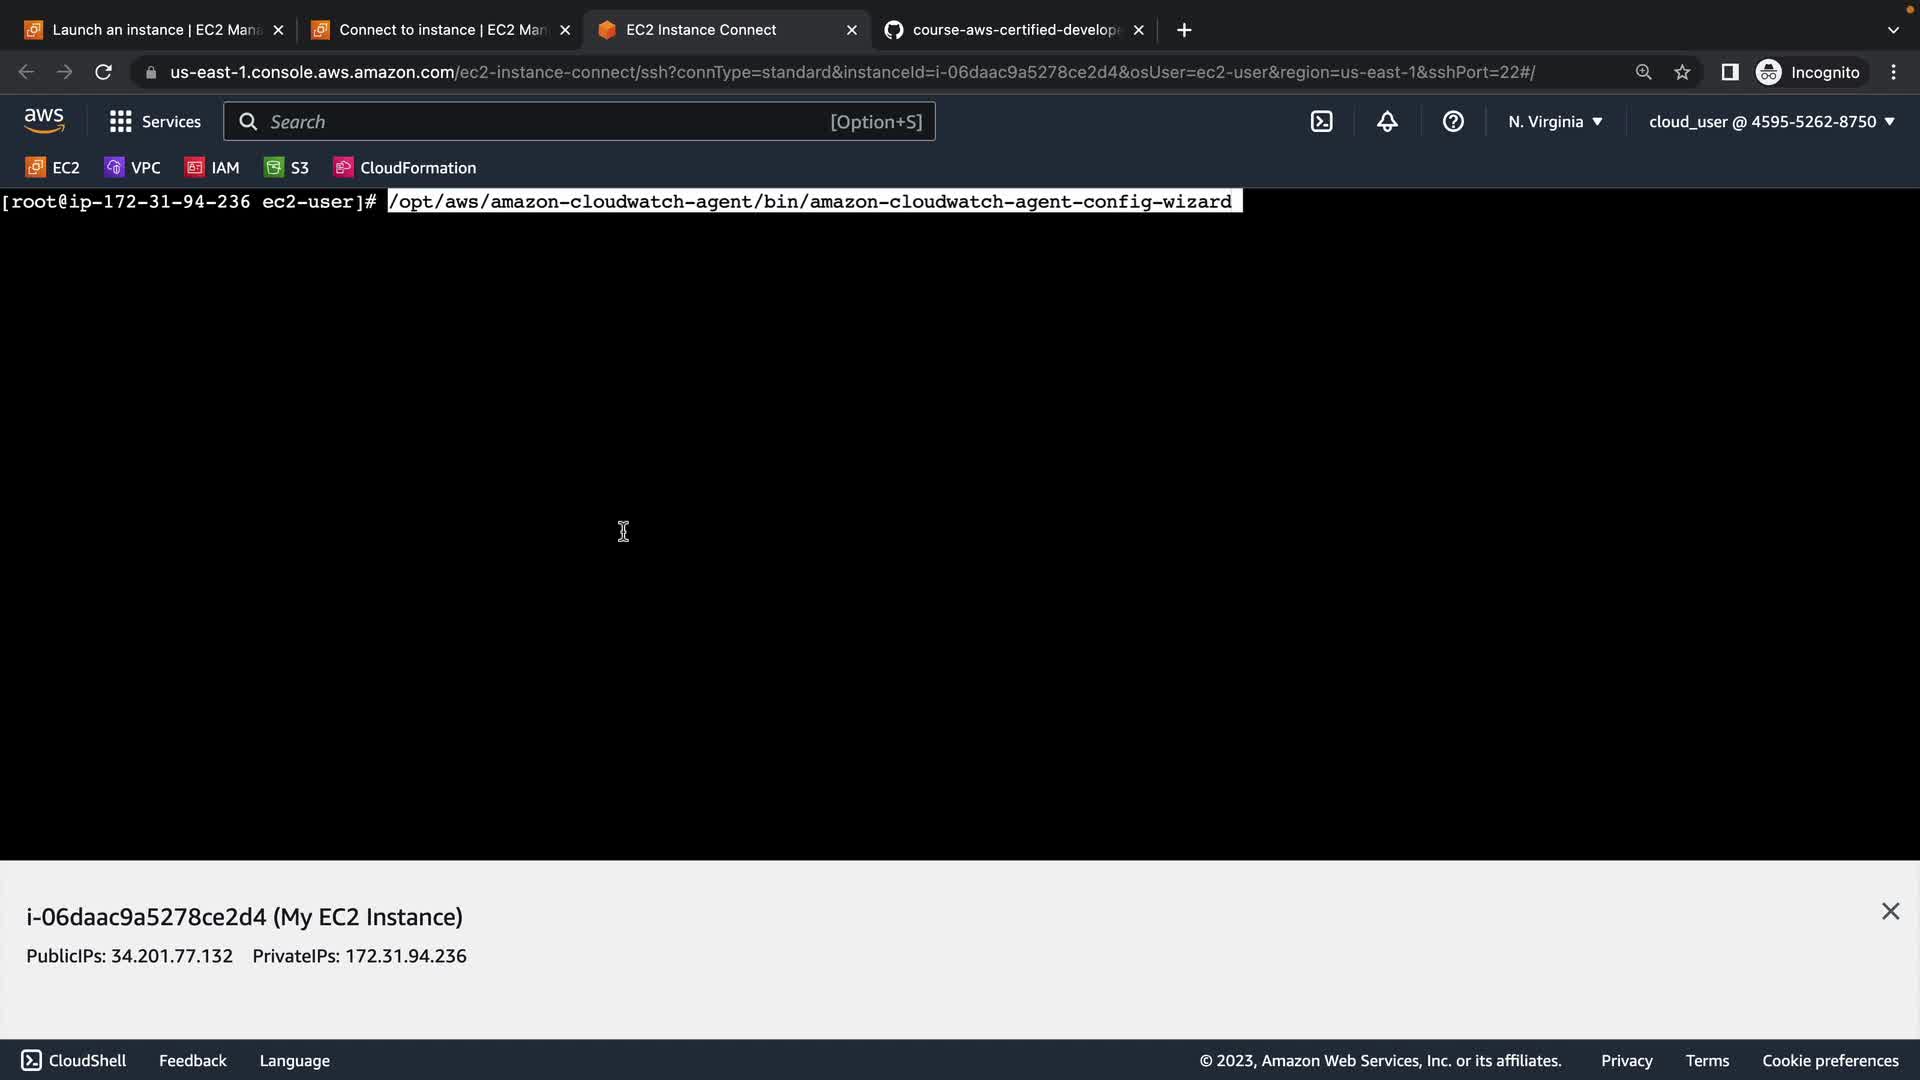Image resolution: width=1920 pixels, height=1080 pixels.
Task: Open the S3 favorites shortcut
Action: 287,168
